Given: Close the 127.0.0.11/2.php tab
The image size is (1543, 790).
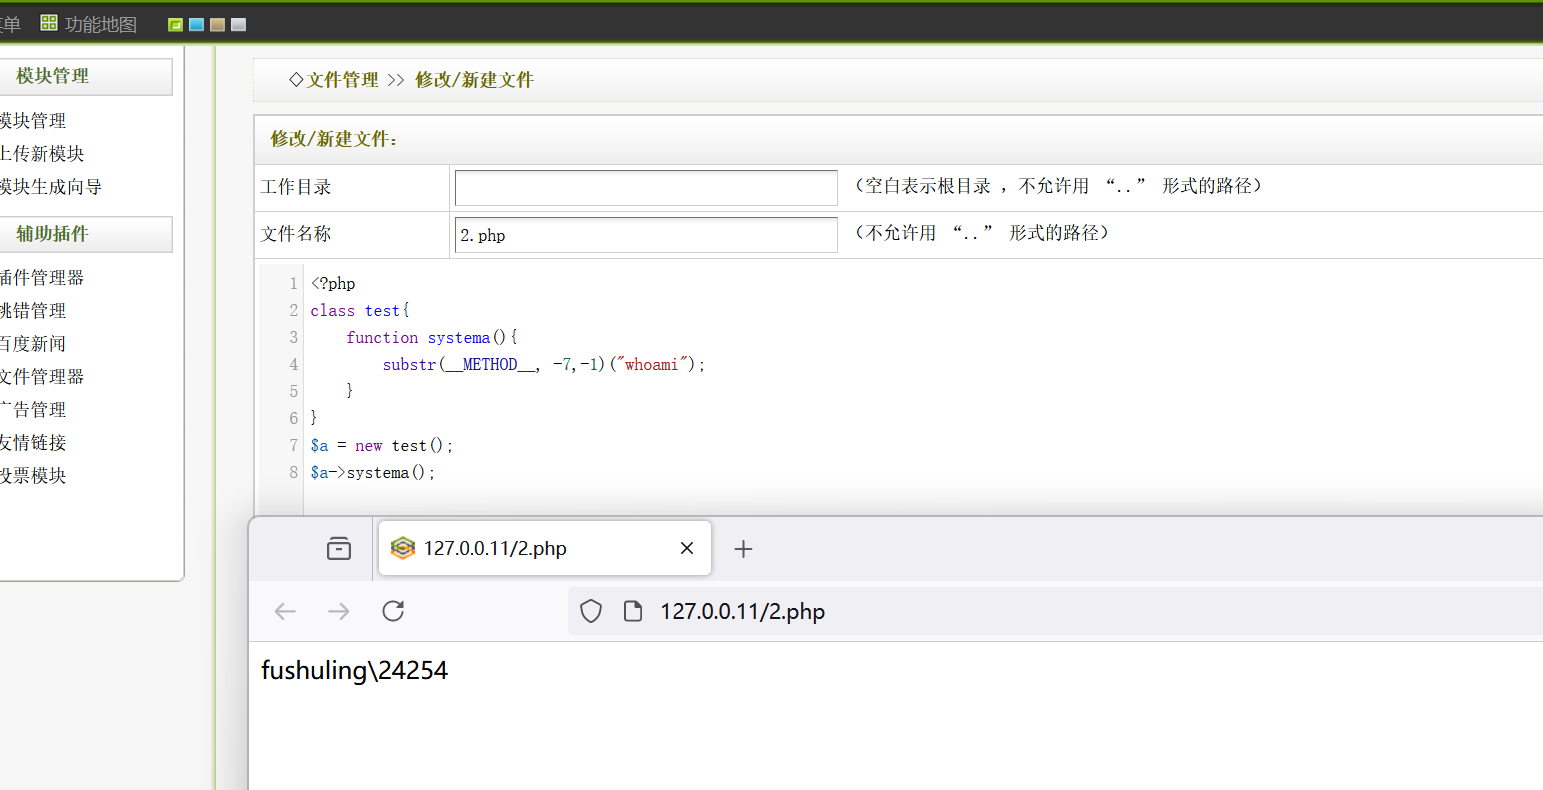Looking at the screenshot, I should (687, 548).
